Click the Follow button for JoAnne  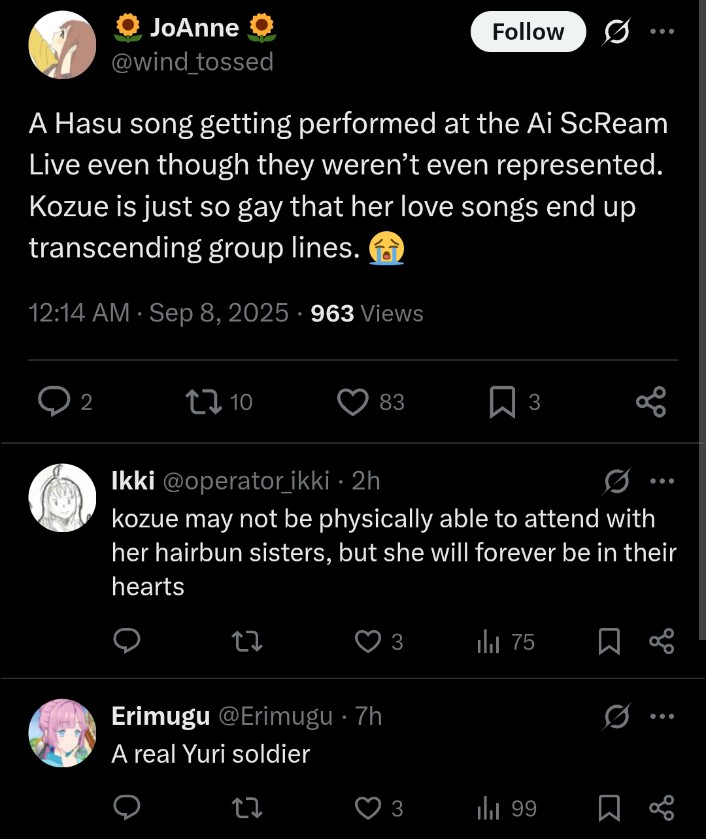point(528,32)
